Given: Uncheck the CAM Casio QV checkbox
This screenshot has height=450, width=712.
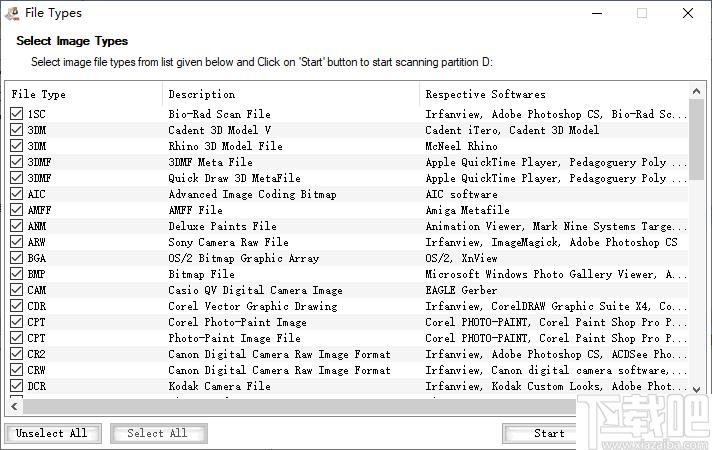Looking at the screenshot, I should (17, 290).
